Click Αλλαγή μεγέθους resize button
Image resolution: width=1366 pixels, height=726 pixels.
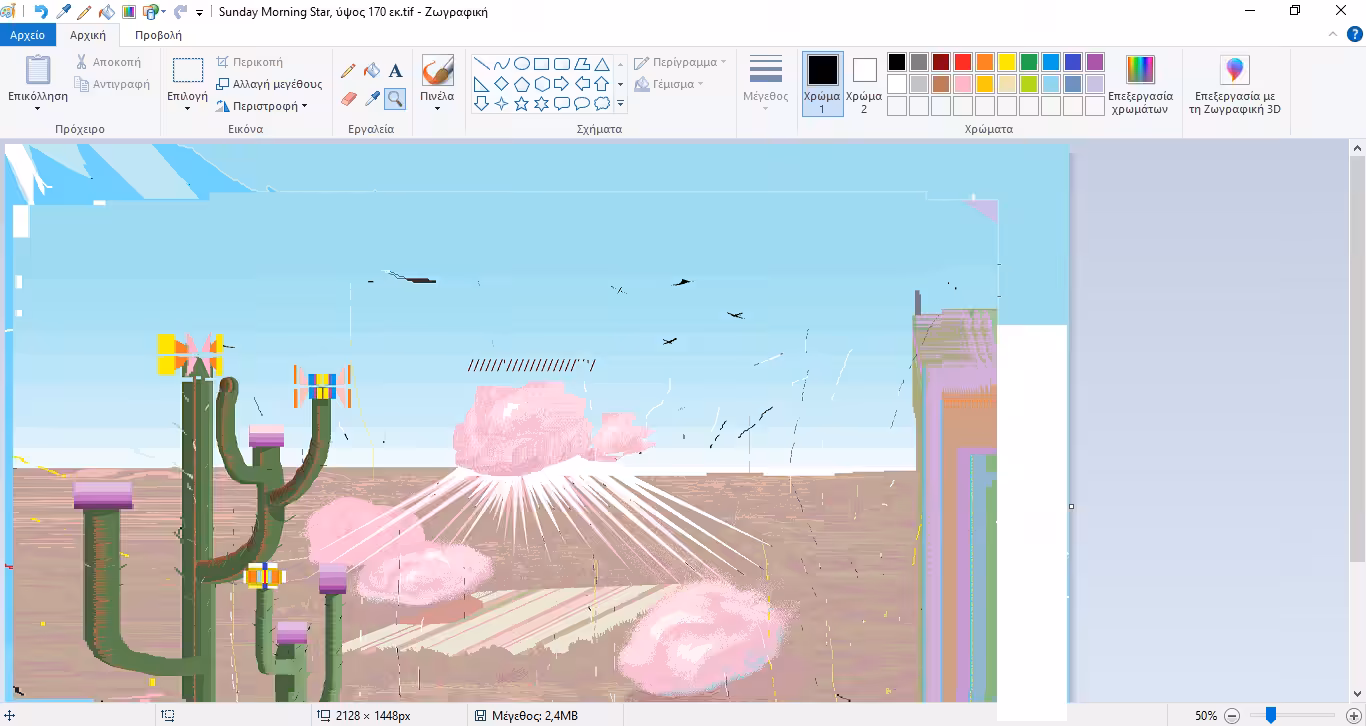pos(270,84)
